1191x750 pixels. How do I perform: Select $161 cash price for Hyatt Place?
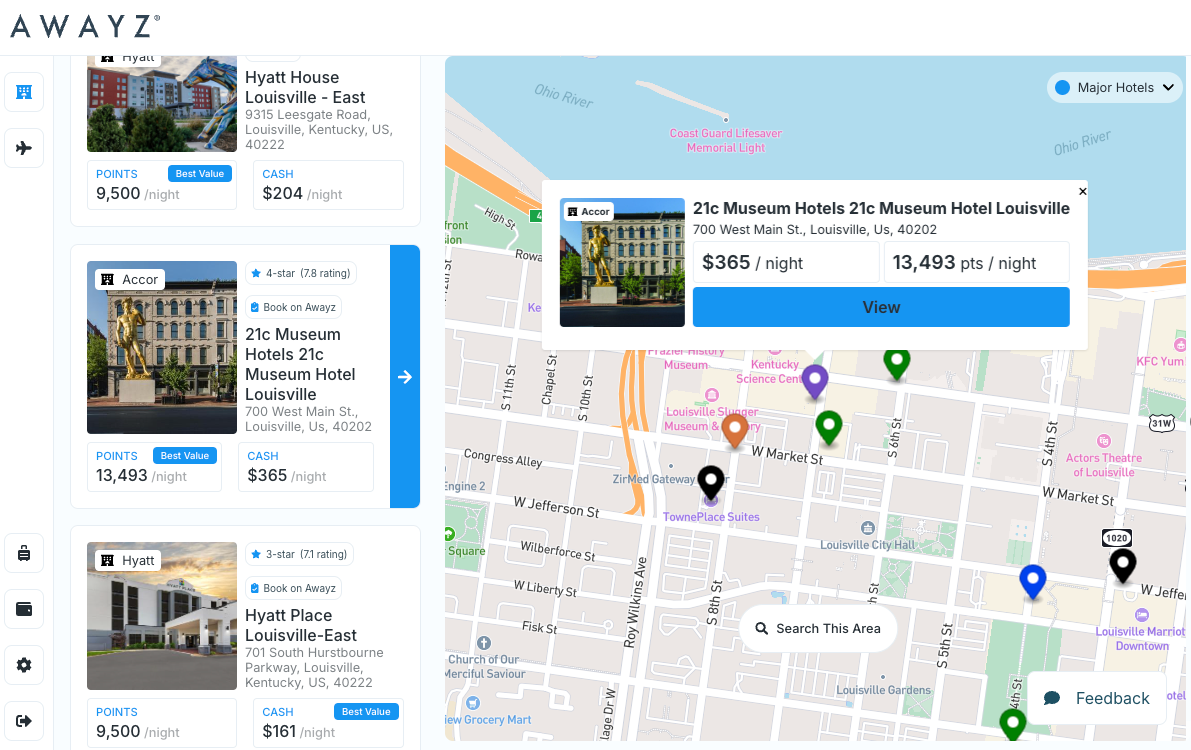coord(328,722)
